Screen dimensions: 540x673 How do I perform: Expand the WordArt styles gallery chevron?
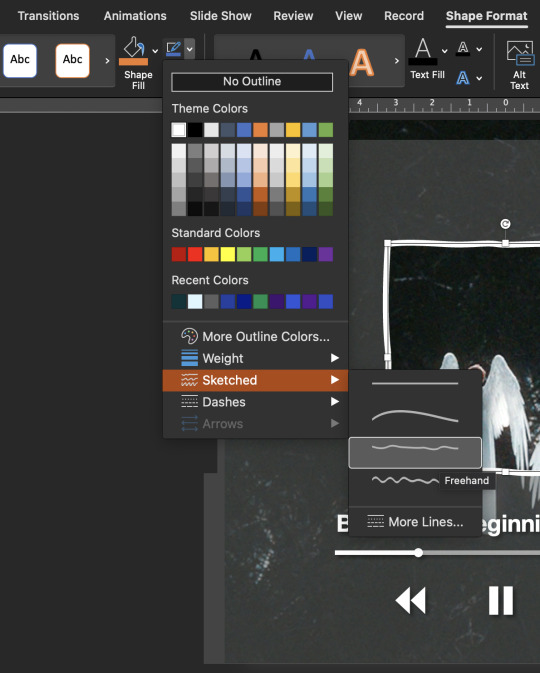[x=397, y=61]
